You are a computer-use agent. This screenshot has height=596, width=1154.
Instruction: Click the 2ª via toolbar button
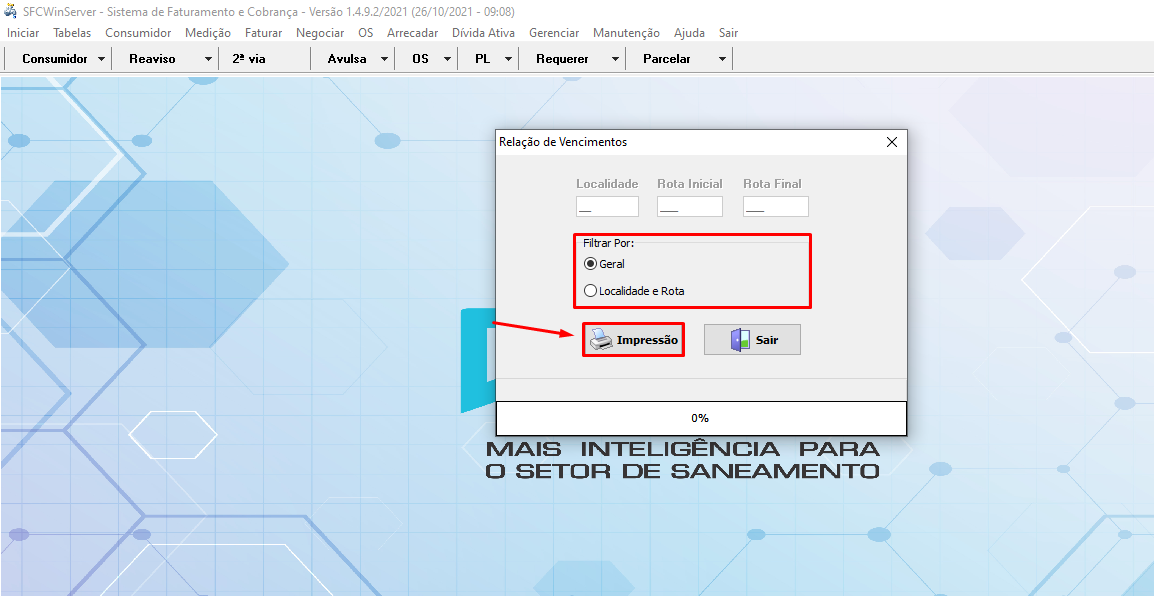[x=249, y=59]
